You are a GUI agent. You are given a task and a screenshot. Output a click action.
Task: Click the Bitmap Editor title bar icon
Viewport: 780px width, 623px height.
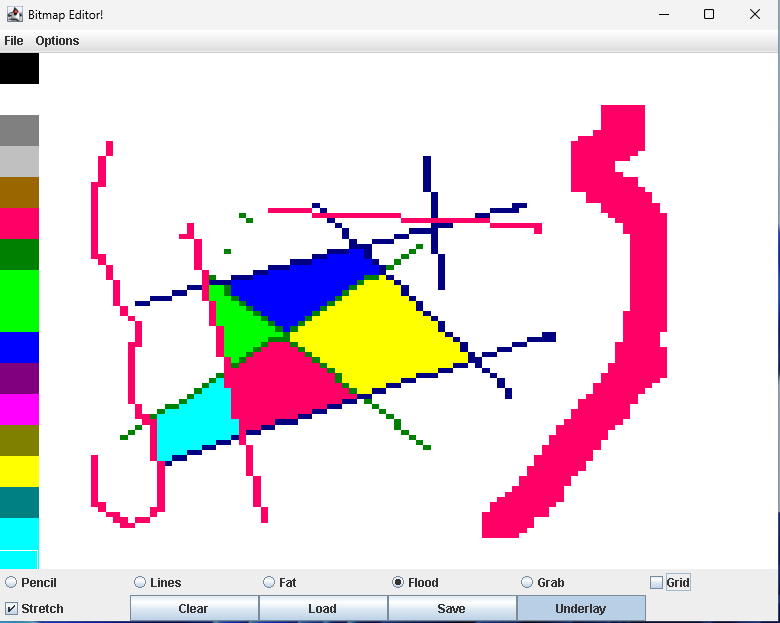14,14
